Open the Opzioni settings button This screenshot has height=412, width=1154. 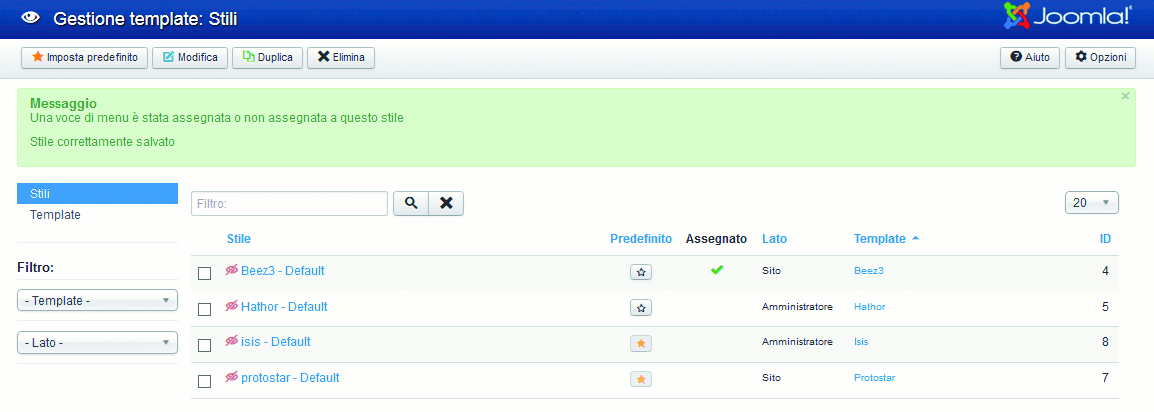pyautogui.click(x=1100, y=57)
